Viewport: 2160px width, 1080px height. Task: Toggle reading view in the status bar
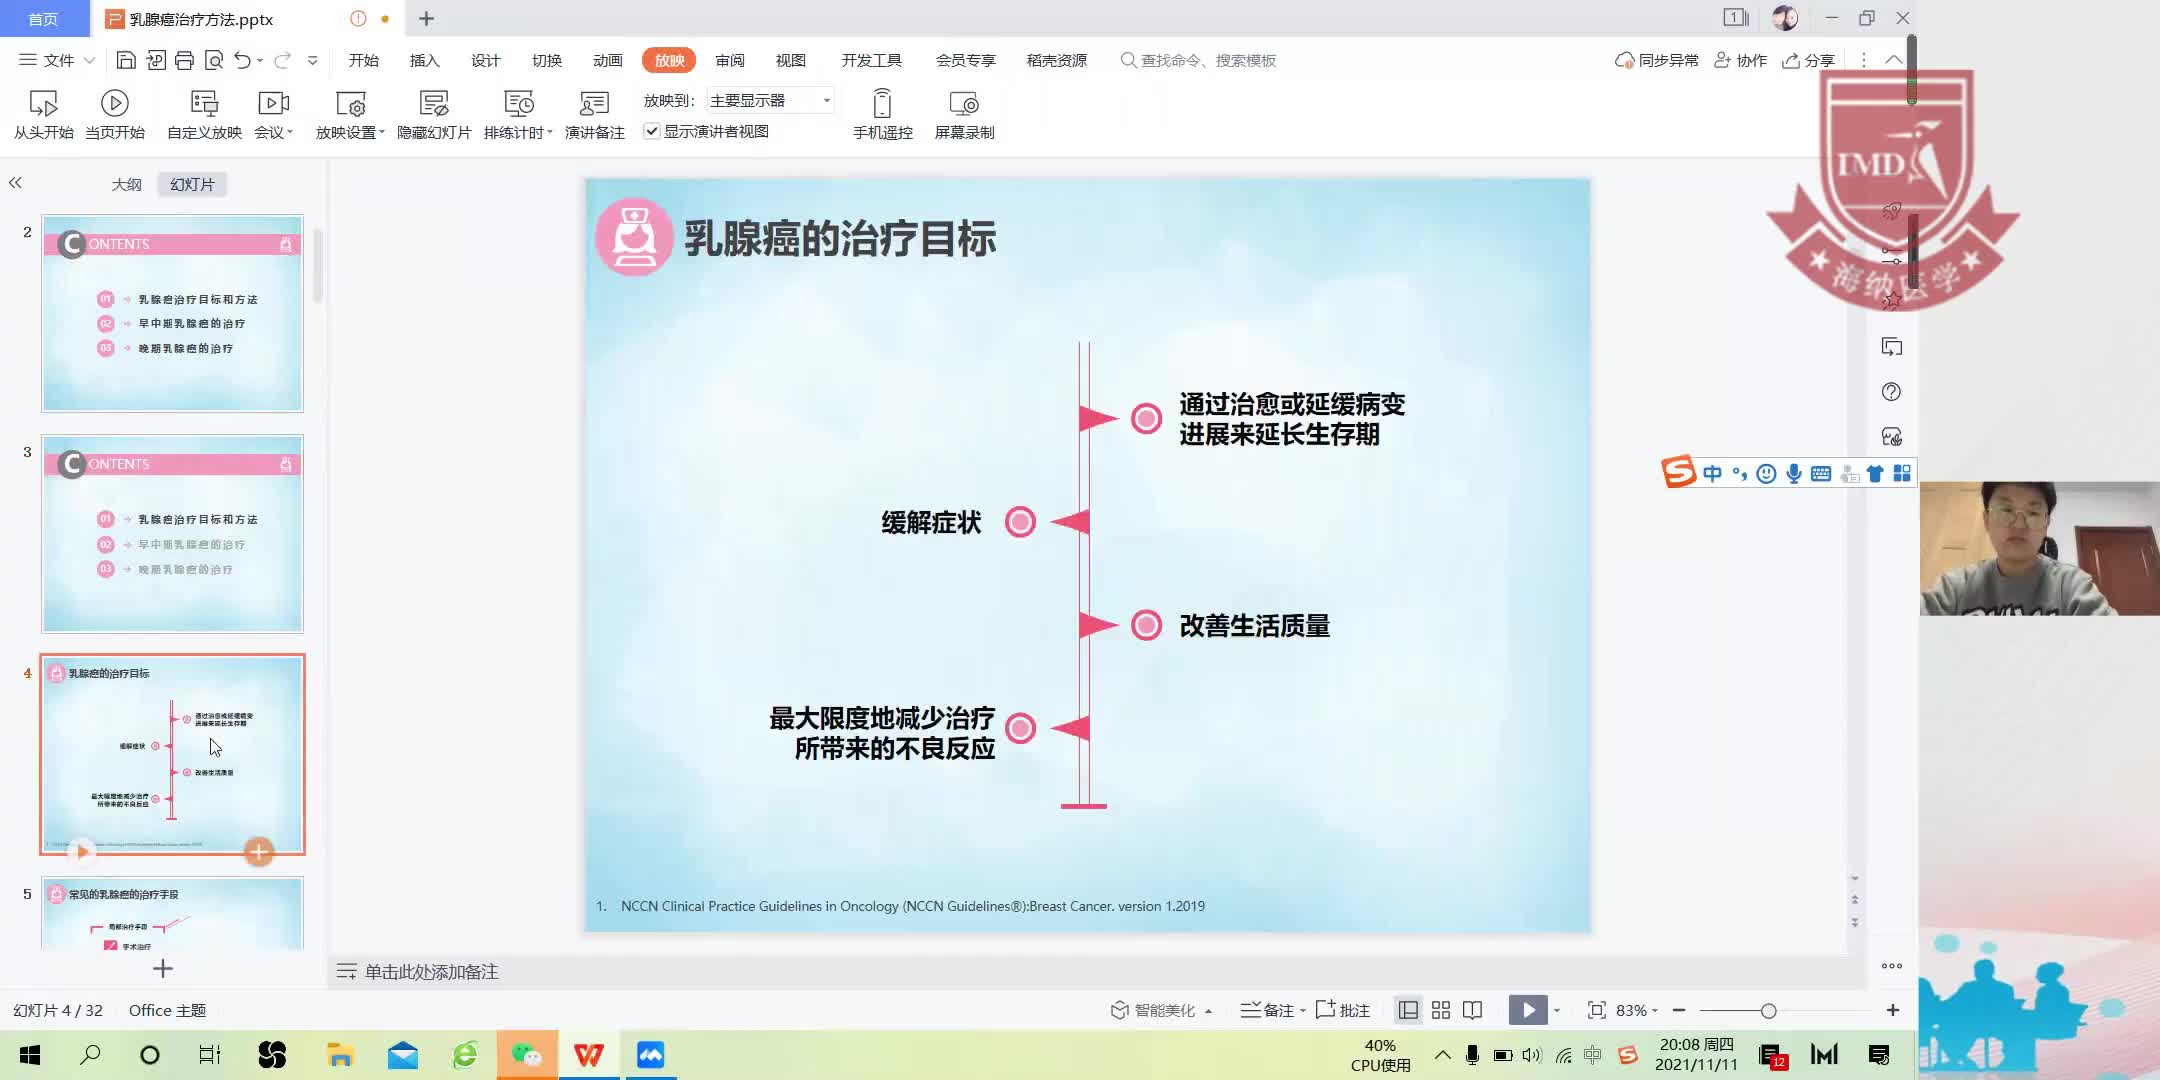1473,1010
